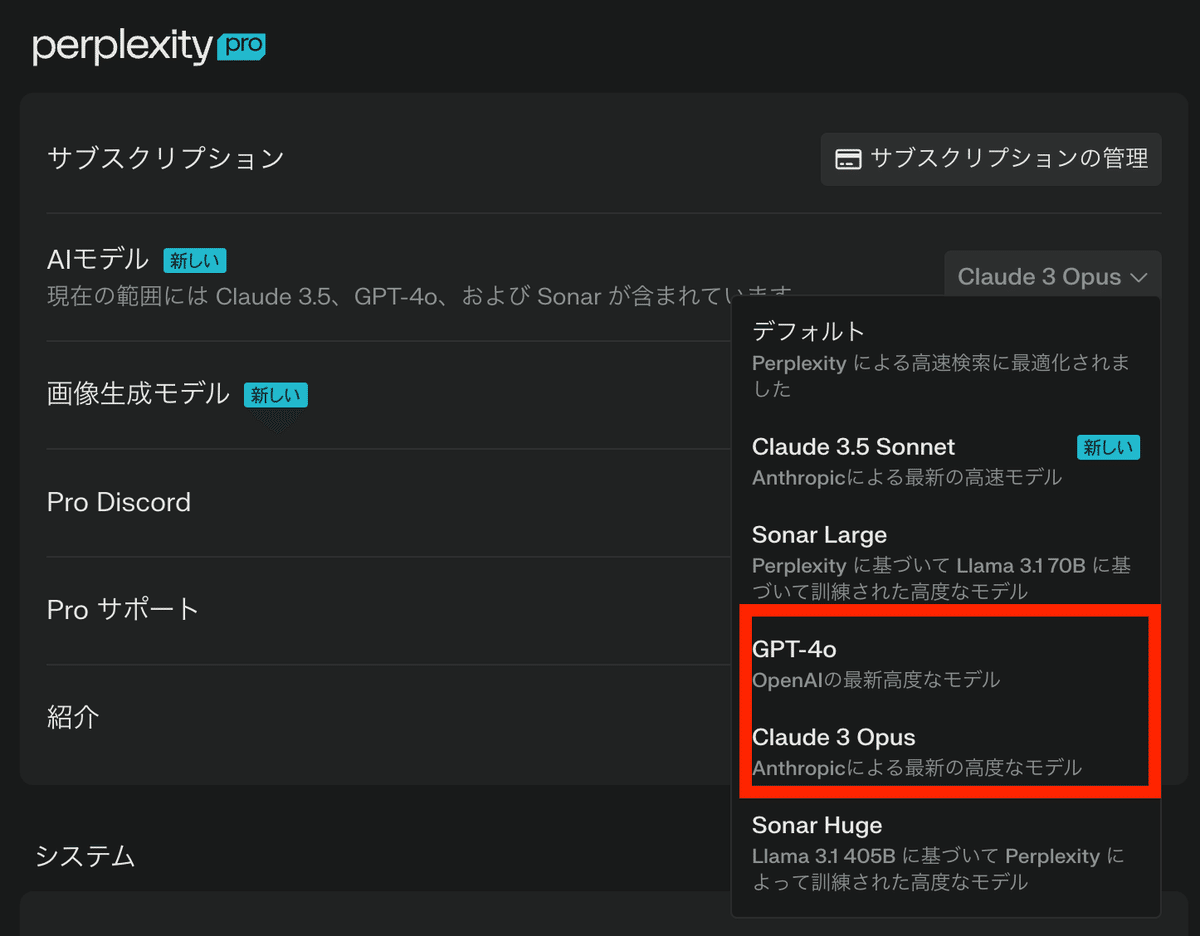Click the 画像生成モデル setting label
This screenshot has height=936, width=1200.
click(x=138, y=394)
